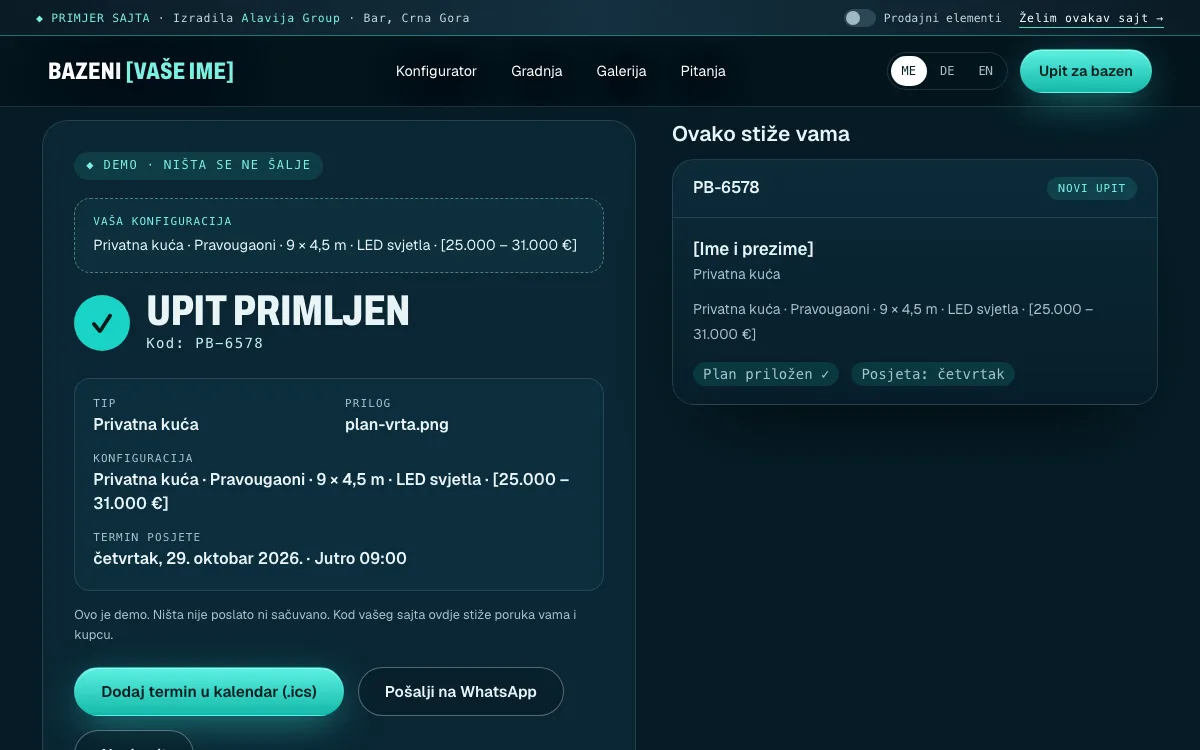Click the Ovo je demo disclaimer text
Viewport: 1200px width, 750px height.
tap(325, 625)
